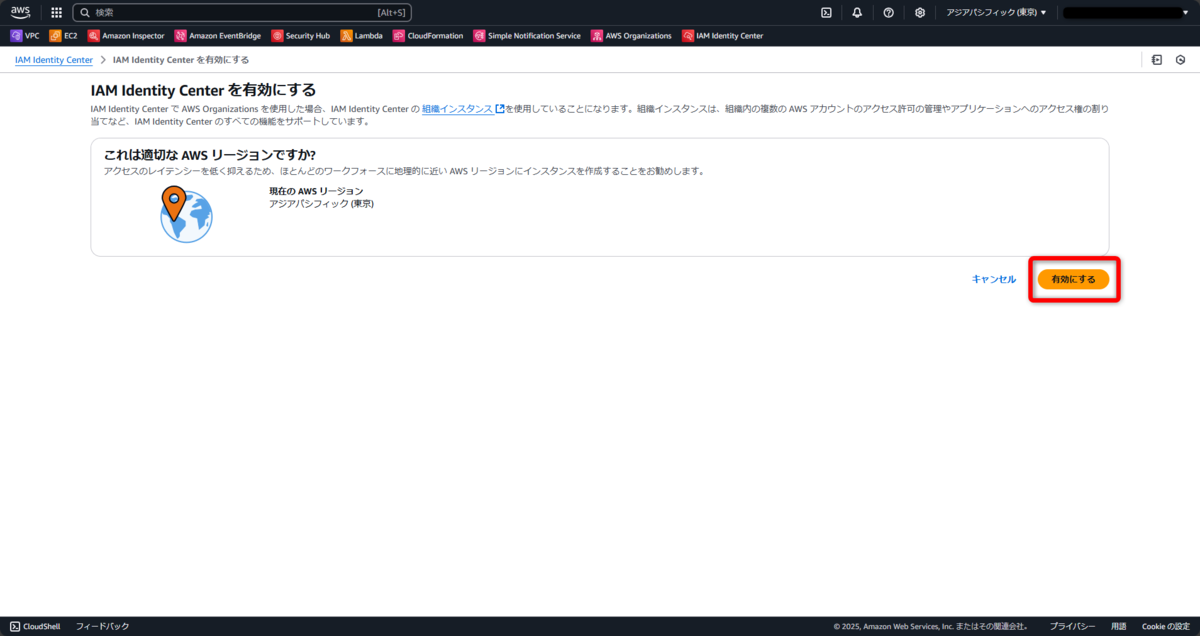Click the キャンセル button

(x=994, y=279)
